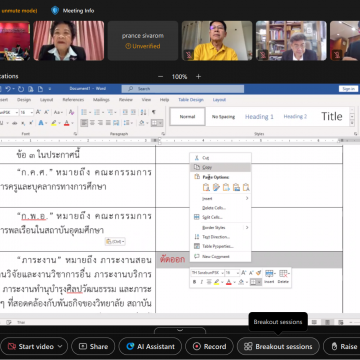The width and height of the screenshot is (360, 360).
Task: Switch to the Table Design tab
Action: [x=191, y=100]
